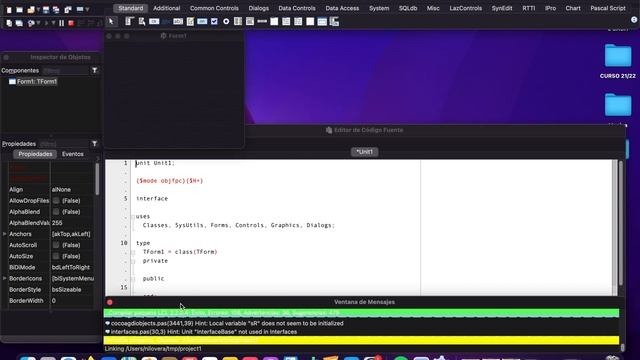640x360 pixels.
Task: Choose the TRadioGroup component icon
Action: (286, 22)
